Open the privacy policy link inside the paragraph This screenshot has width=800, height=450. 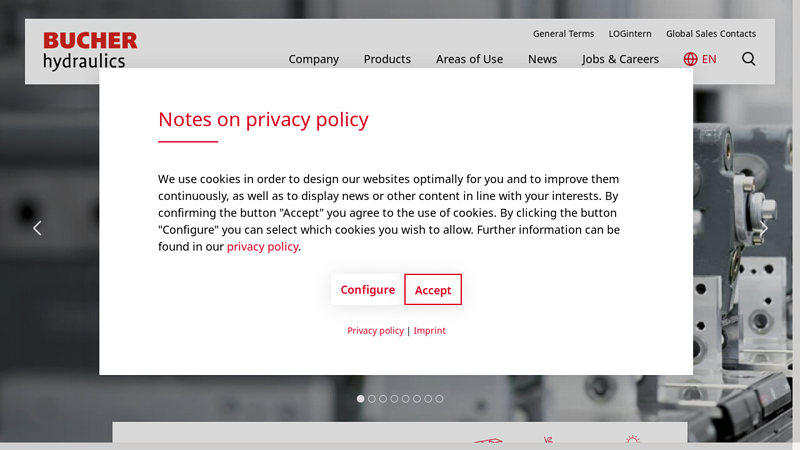(x=262, y=247)
